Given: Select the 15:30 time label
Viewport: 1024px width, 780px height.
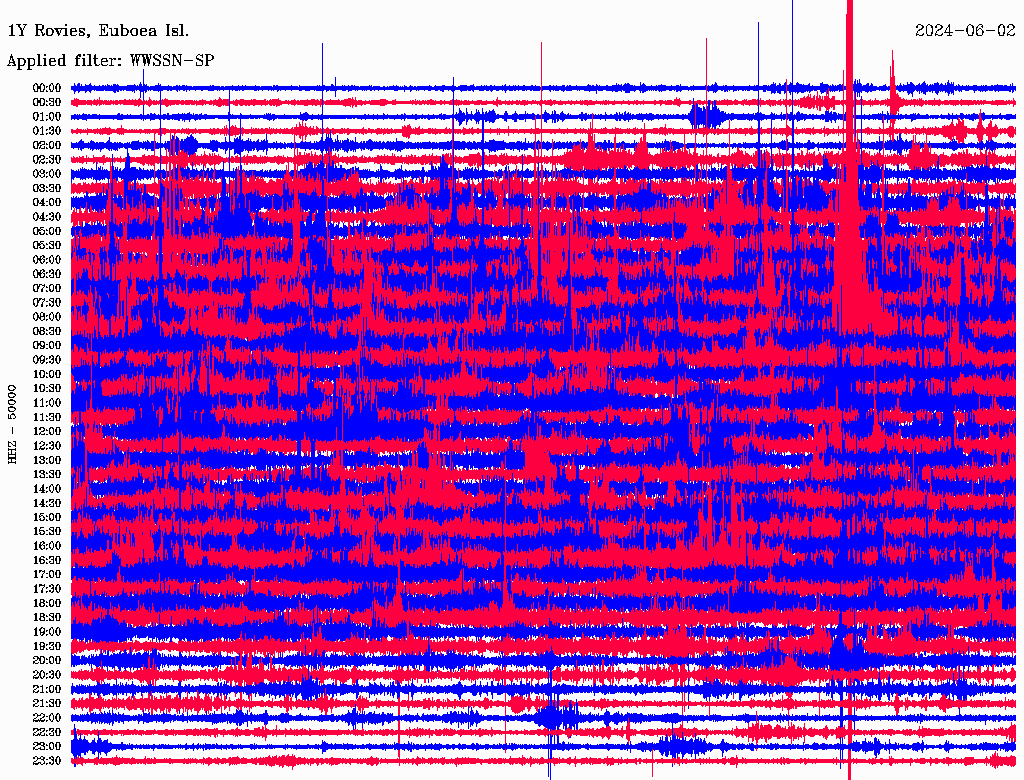Looking at the screenshot, I should pos(47,532).
